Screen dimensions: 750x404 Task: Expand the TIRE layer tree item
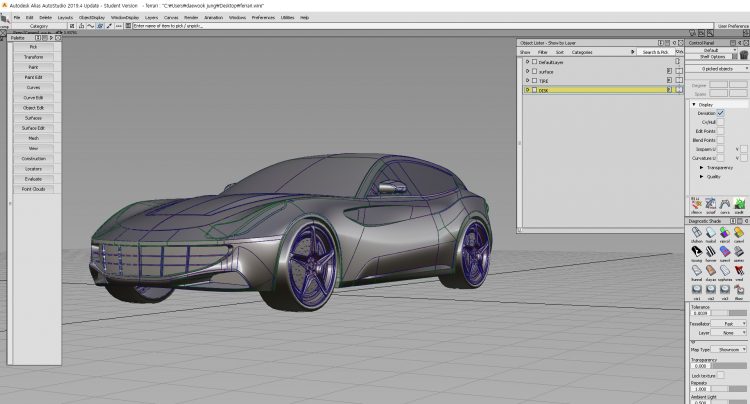pos(527,81)
